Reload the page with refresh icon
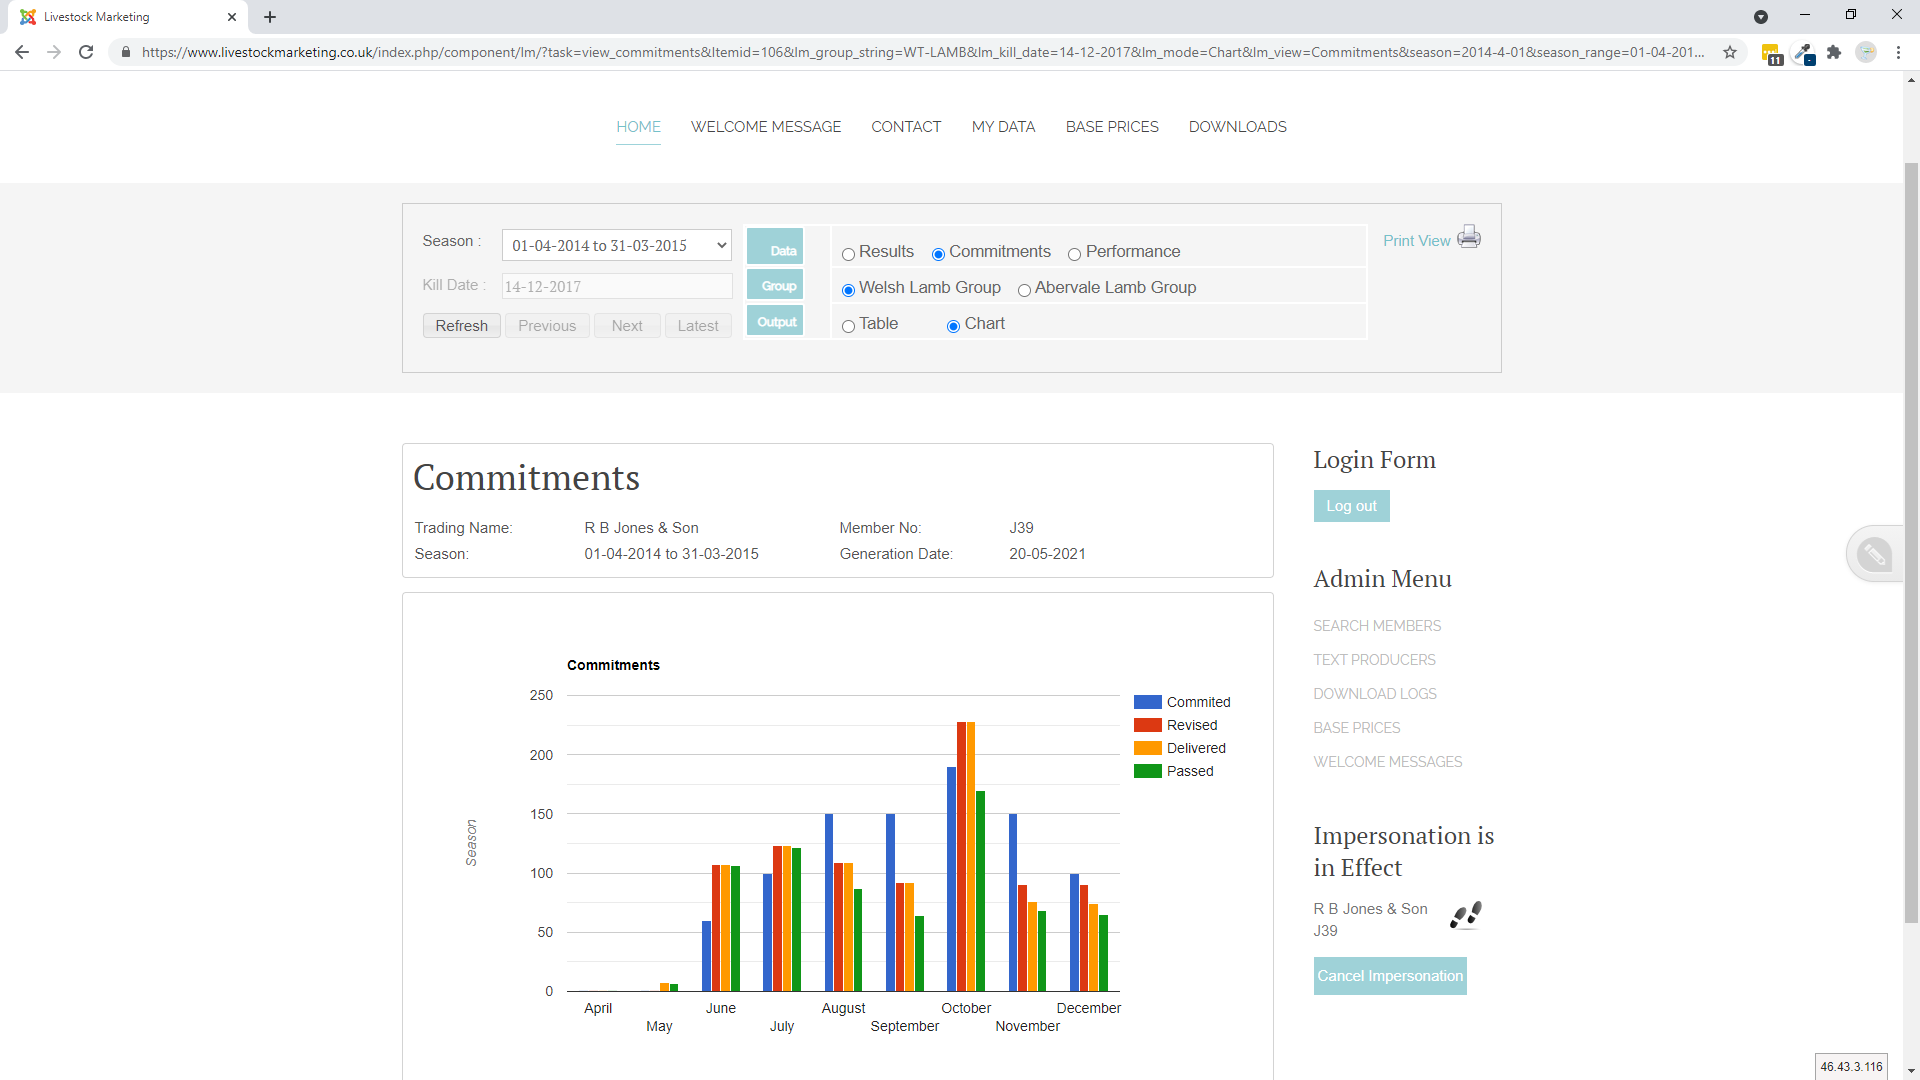Screen dimensions: 1920x1080 pos(86,52)
